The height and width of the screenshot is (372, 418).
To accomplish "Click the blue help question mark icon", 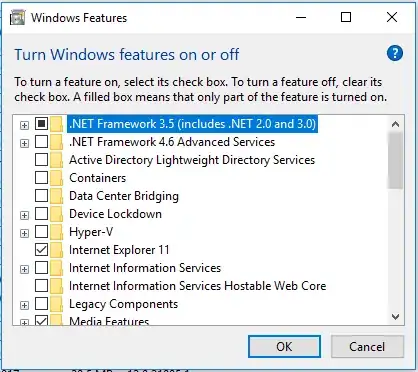I will (395, 53).
